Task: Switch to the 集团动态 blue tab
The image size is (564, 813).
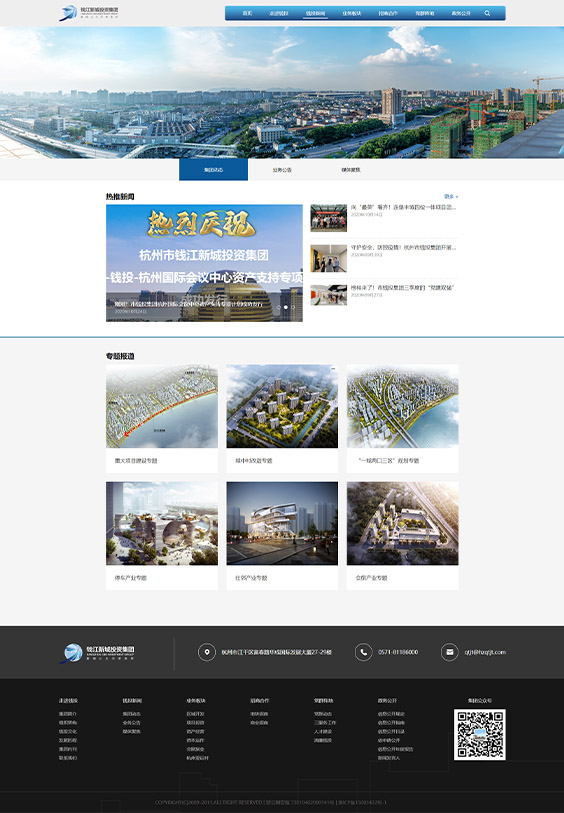Action: (x=214, y=170)
